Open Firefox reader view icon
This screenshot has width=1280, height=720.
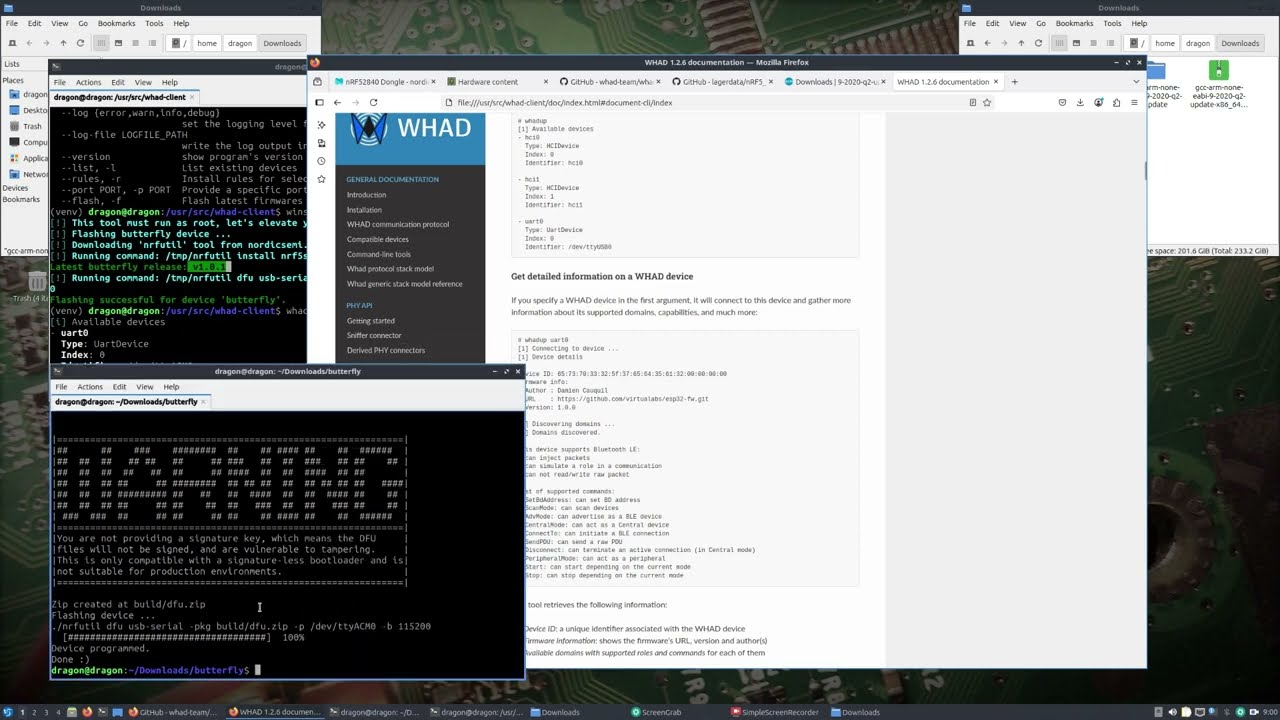click(x=972, y=102)
